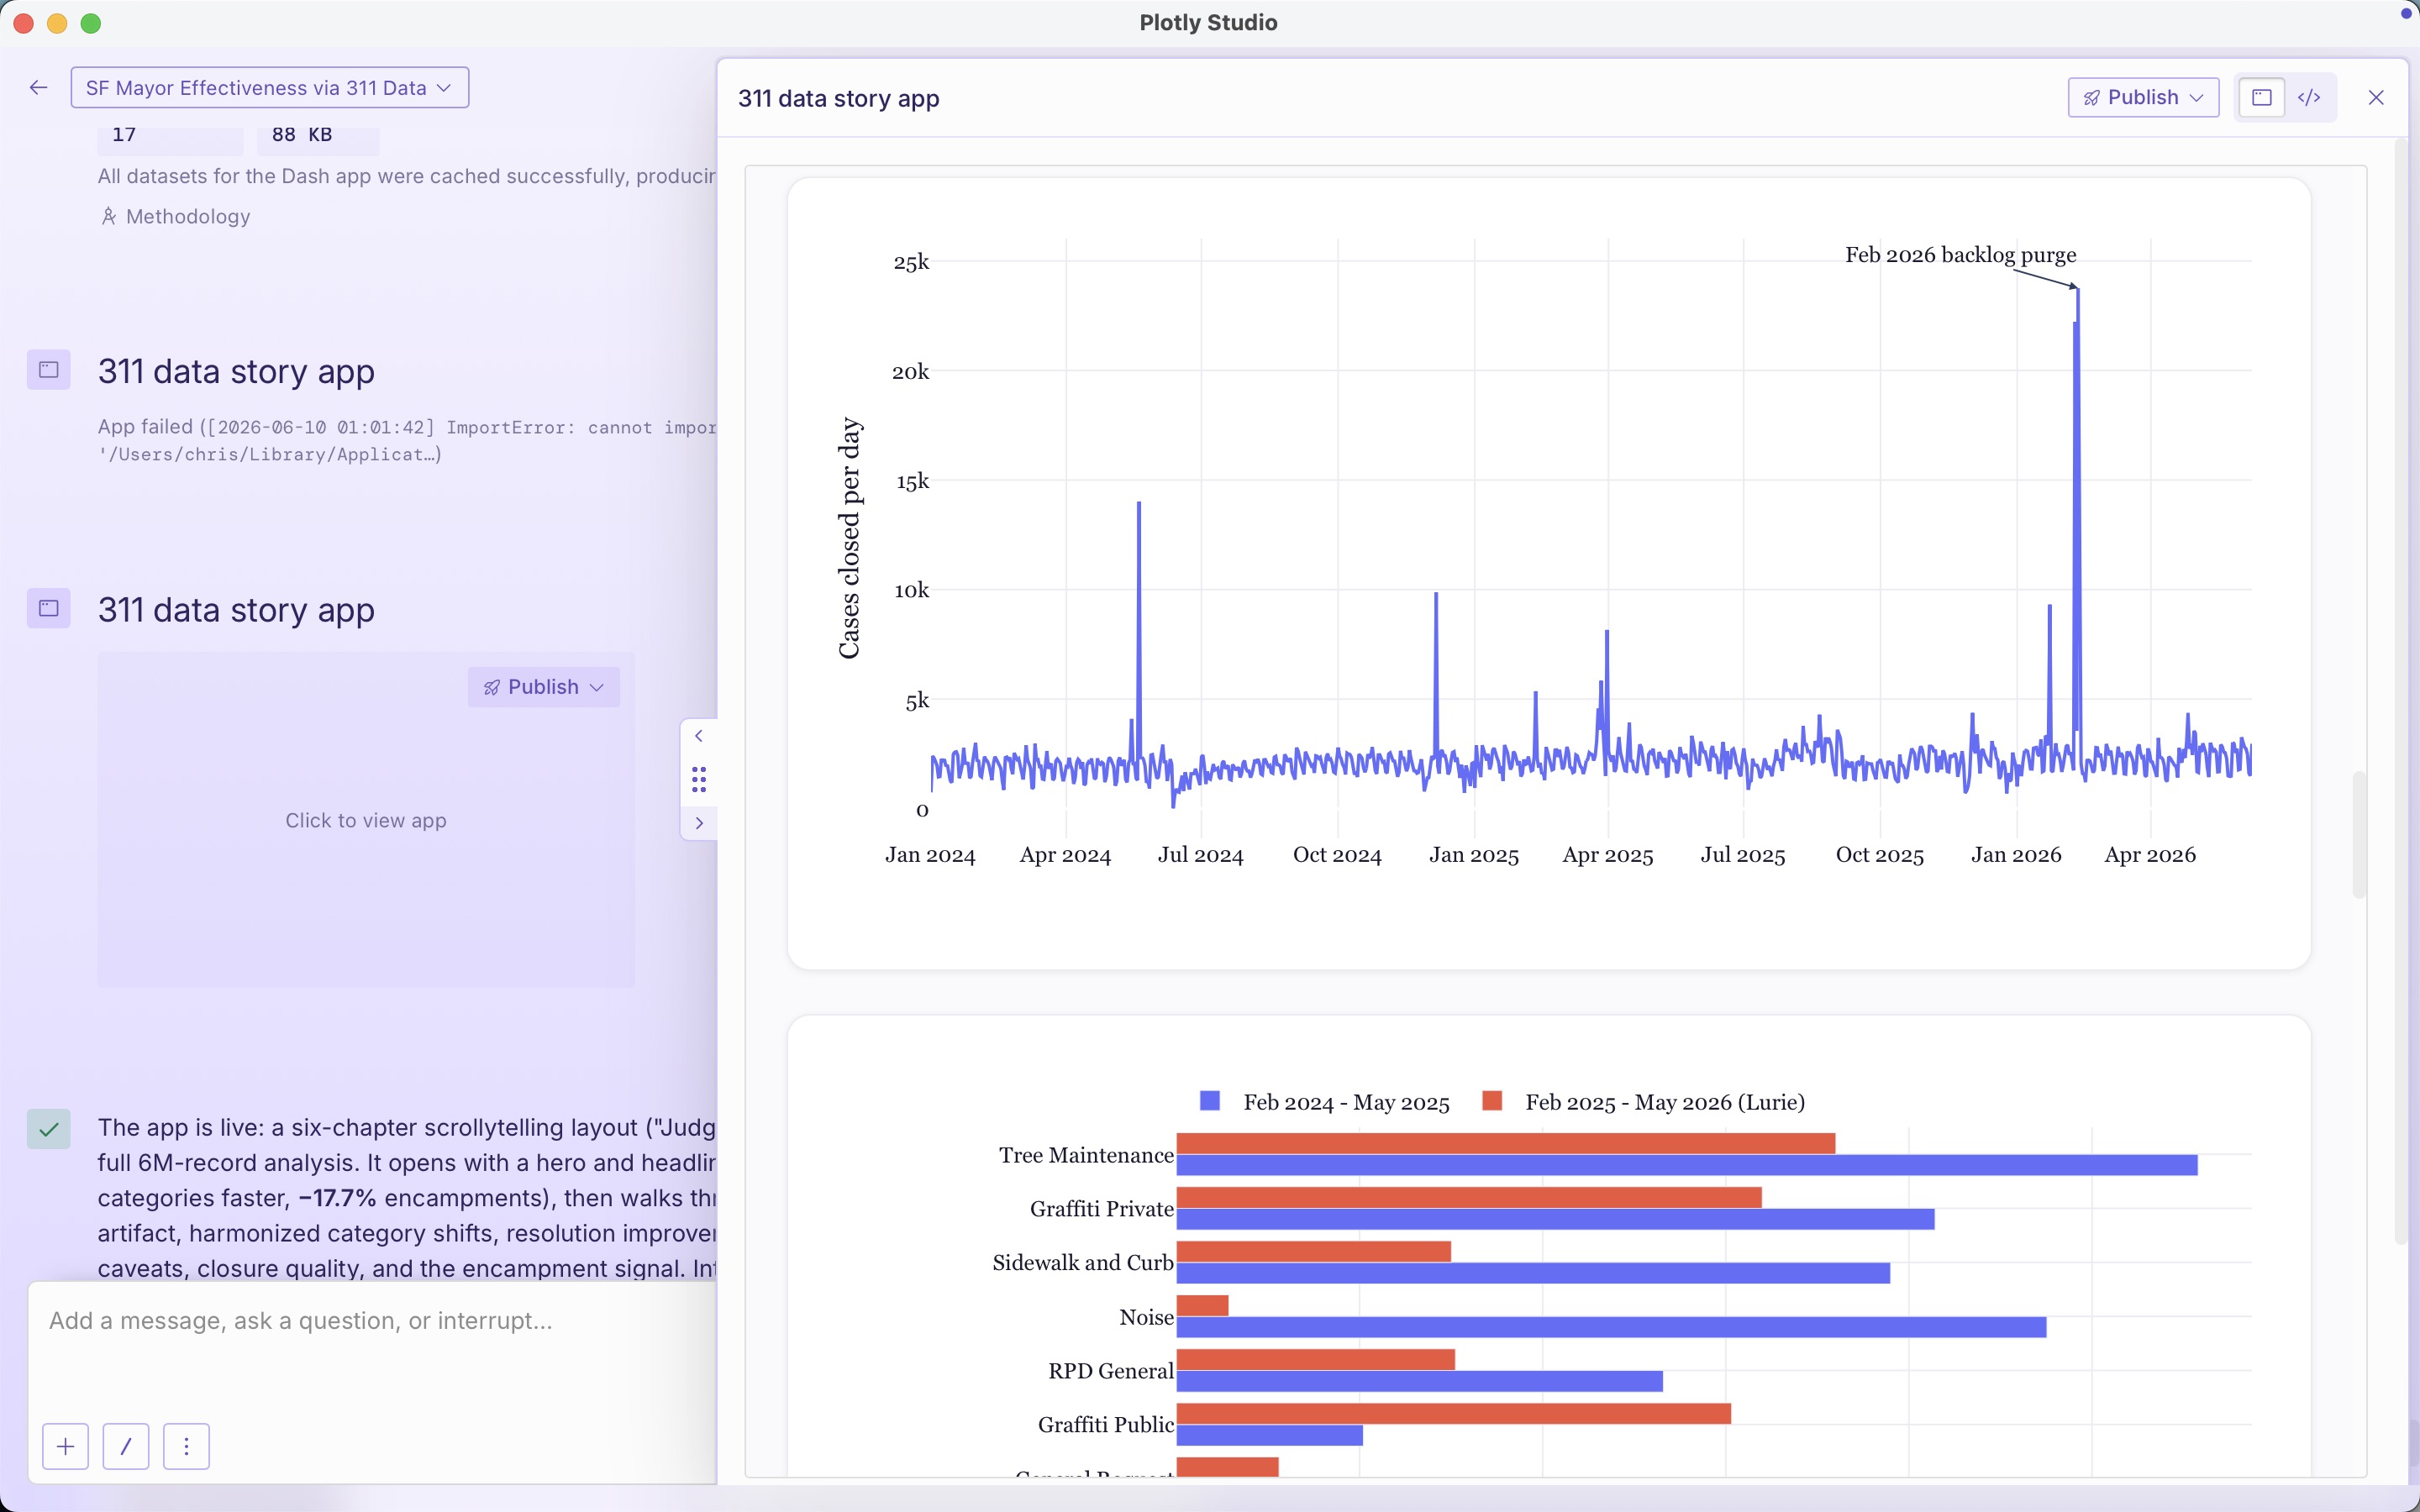
Task: Click the App failed ImportError message
Action: pos(407,440)
